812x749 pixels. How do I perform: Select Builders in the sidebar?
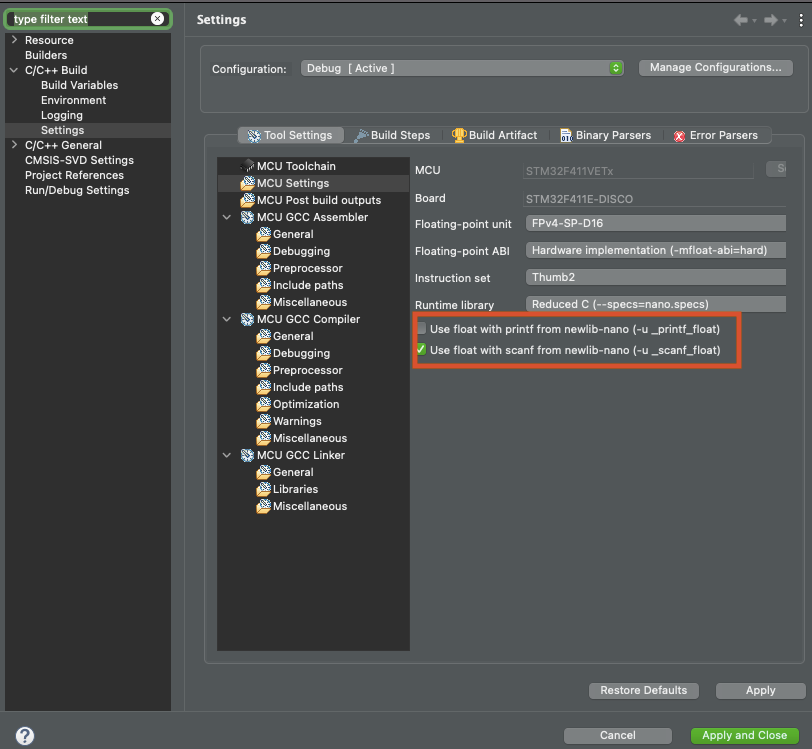pyautogui.click(x=46, y=55)
